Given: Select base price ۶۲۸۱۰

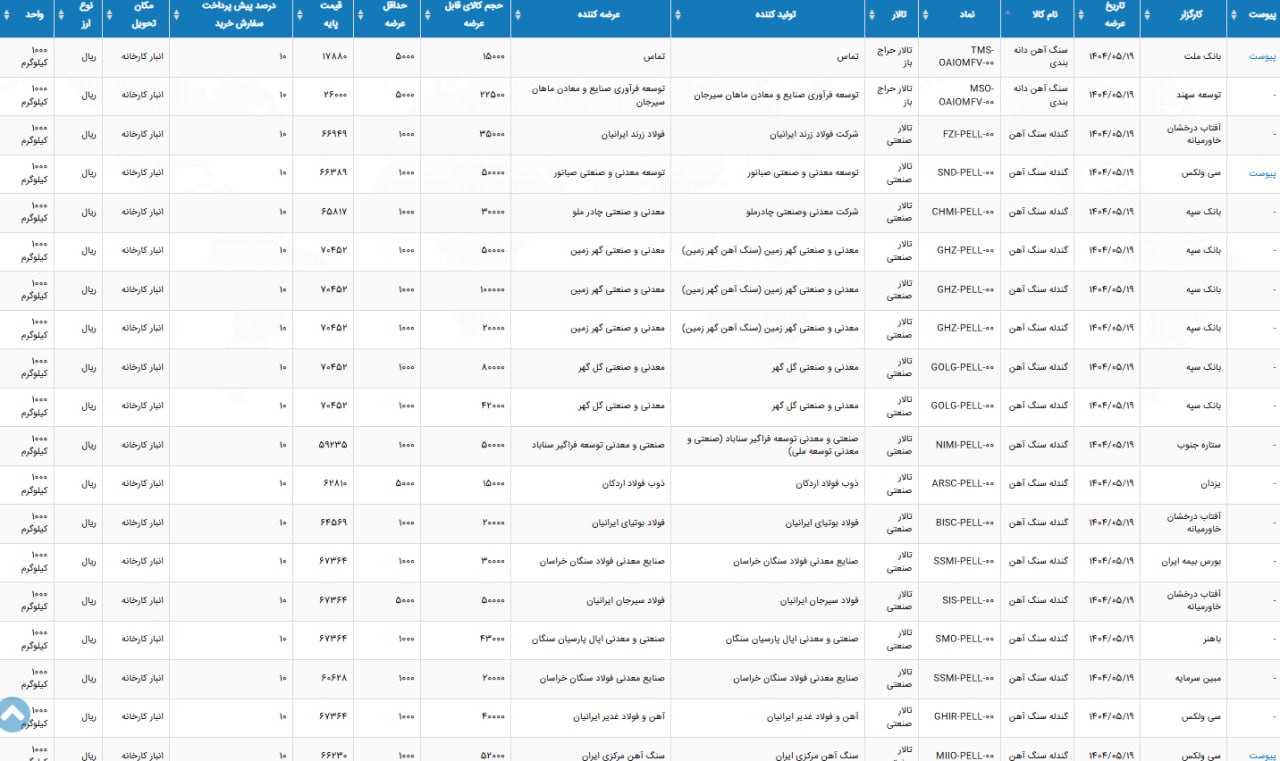Looking at the screenshot, I should (335, 483).
